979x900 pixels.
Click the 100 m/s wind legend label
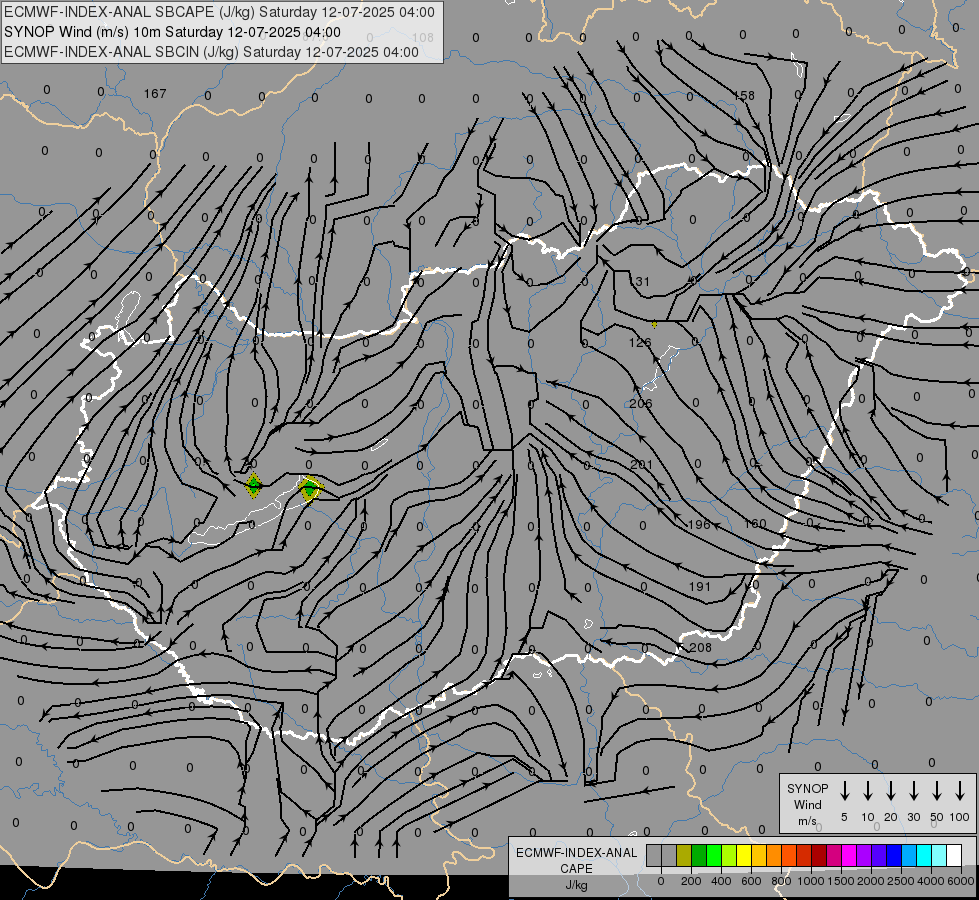(x=960, y=817)
